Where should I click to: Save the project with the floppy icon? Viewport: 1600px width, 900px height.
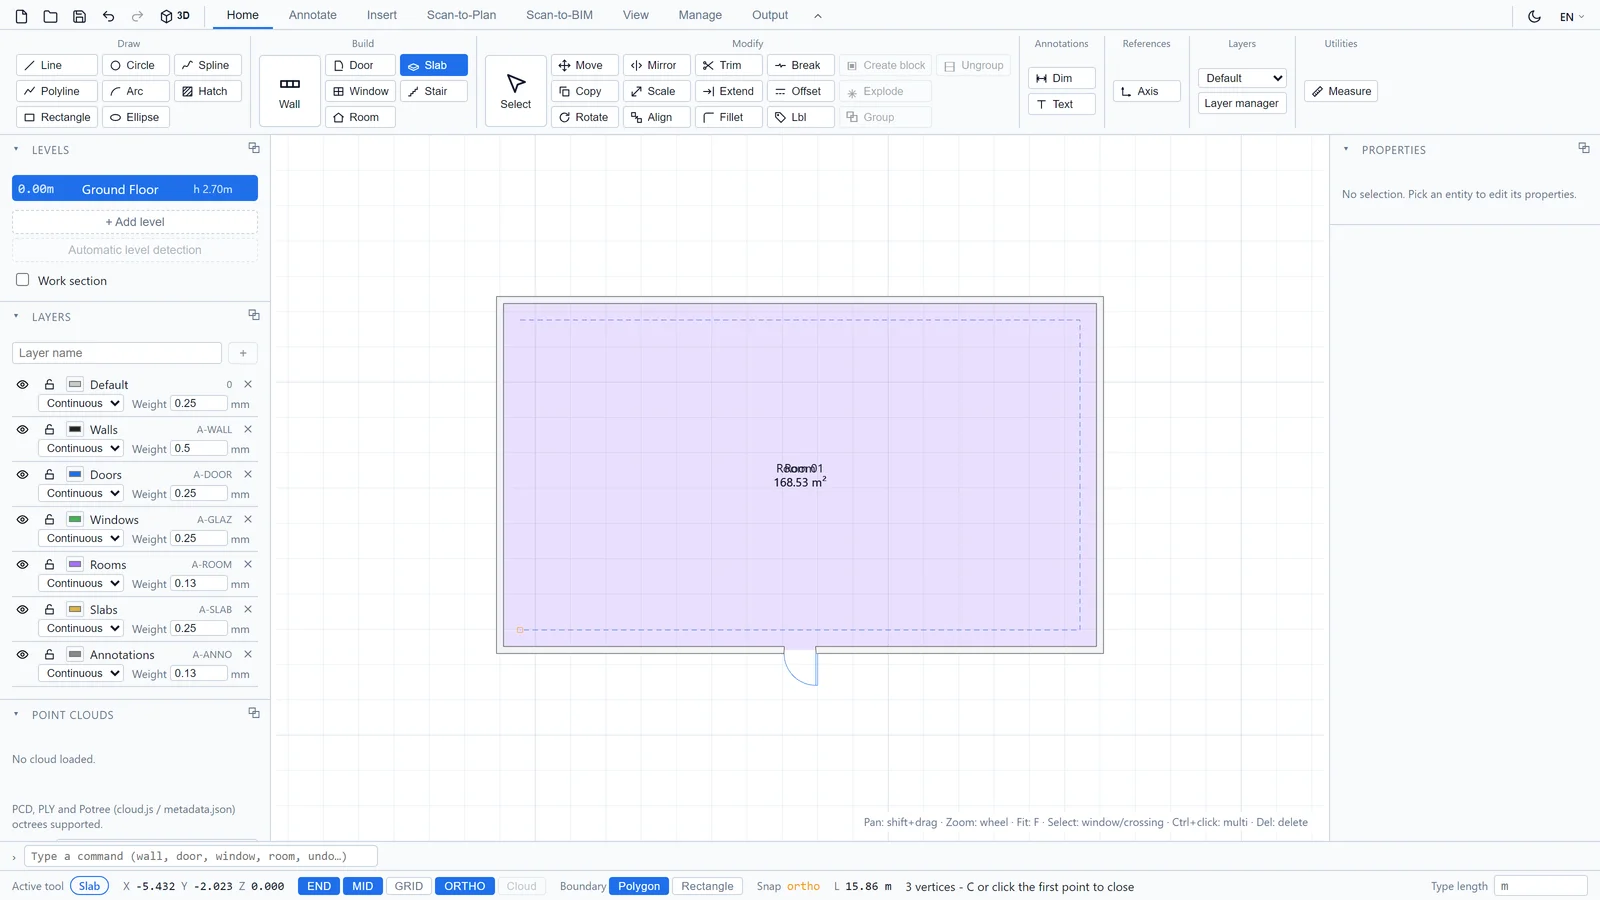coord(79,16)
